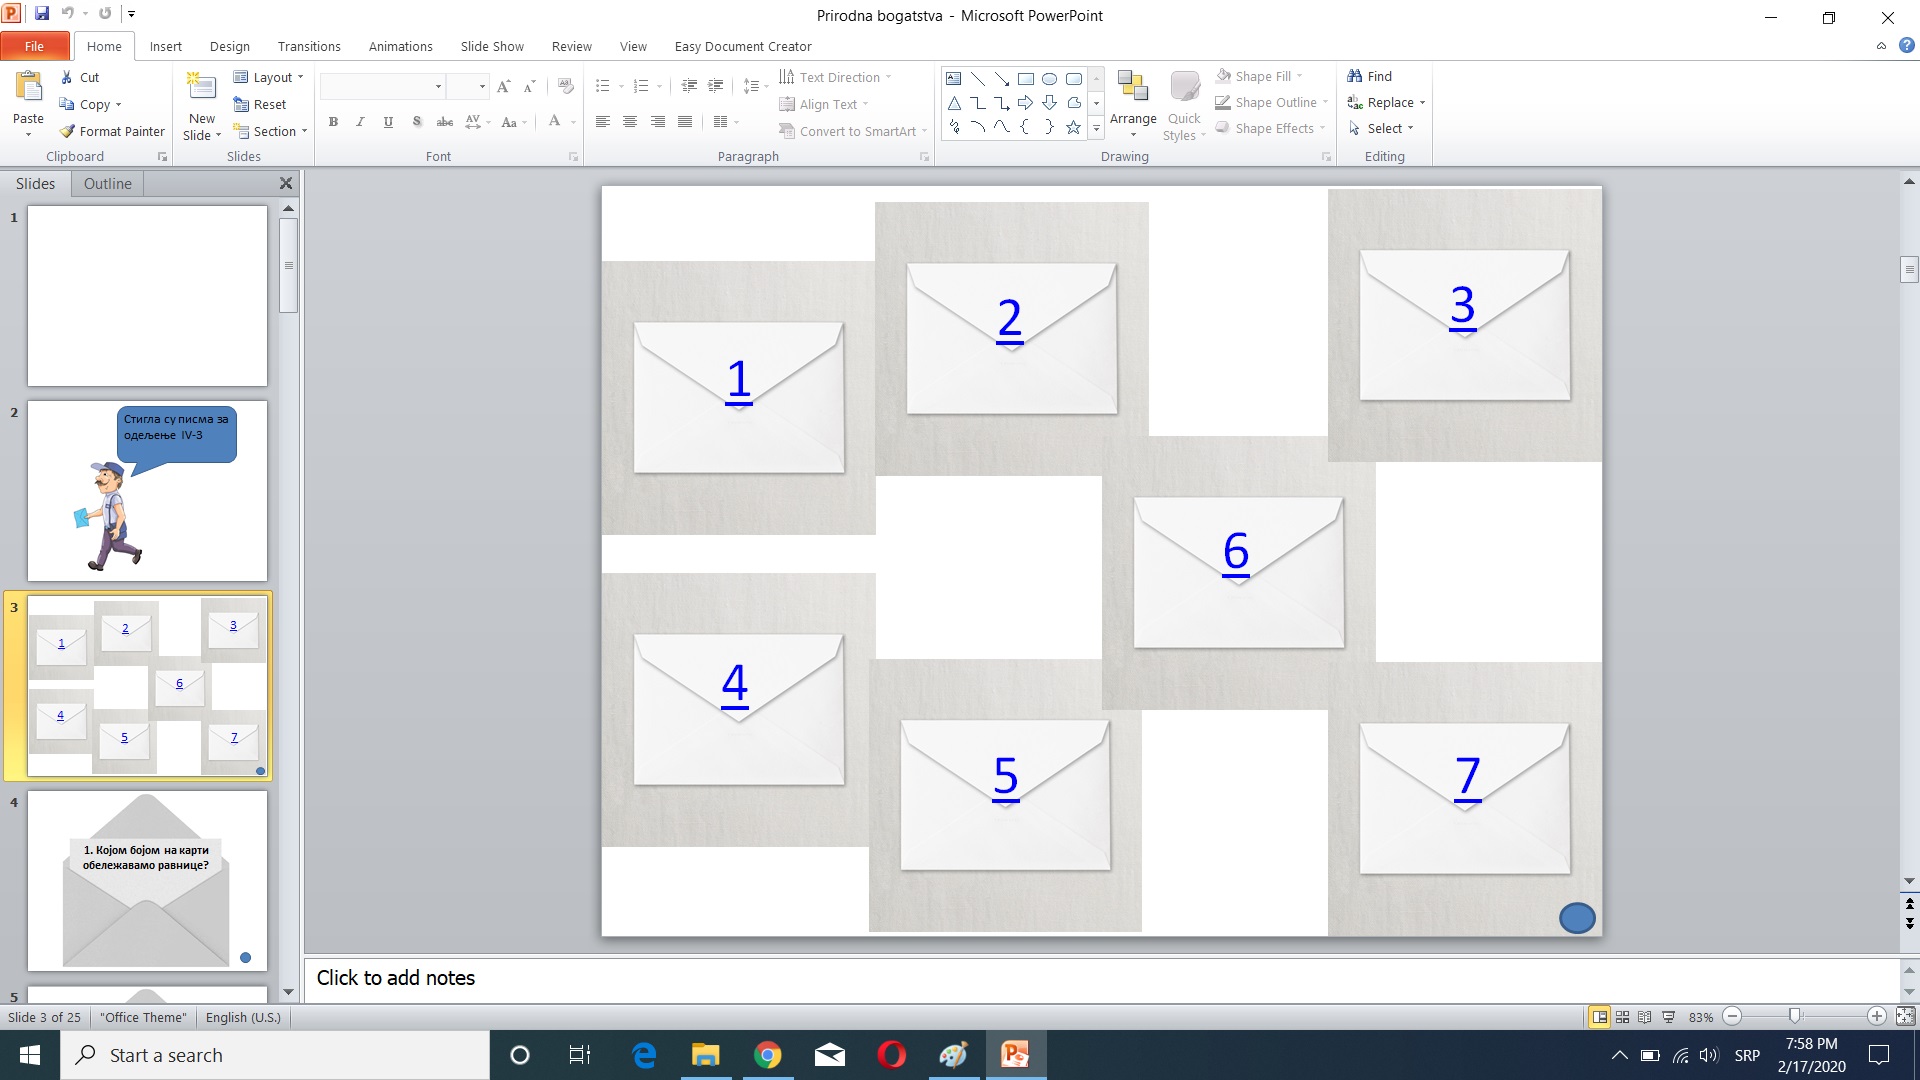Open the Animations ribbon tab
The height and width of the screenshot is (1080, 1920).
(x=400, y=46)
